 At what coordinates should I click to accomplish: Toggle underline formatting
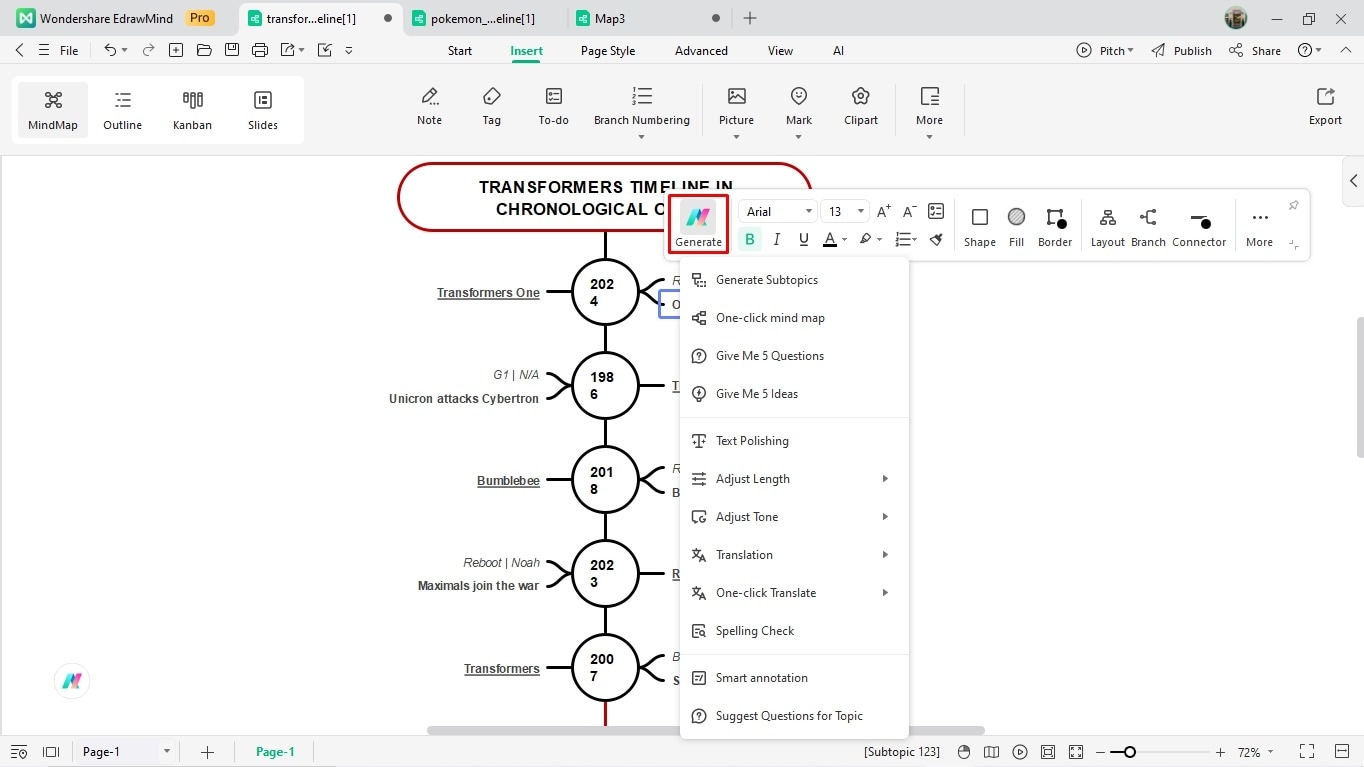[804, 239]
